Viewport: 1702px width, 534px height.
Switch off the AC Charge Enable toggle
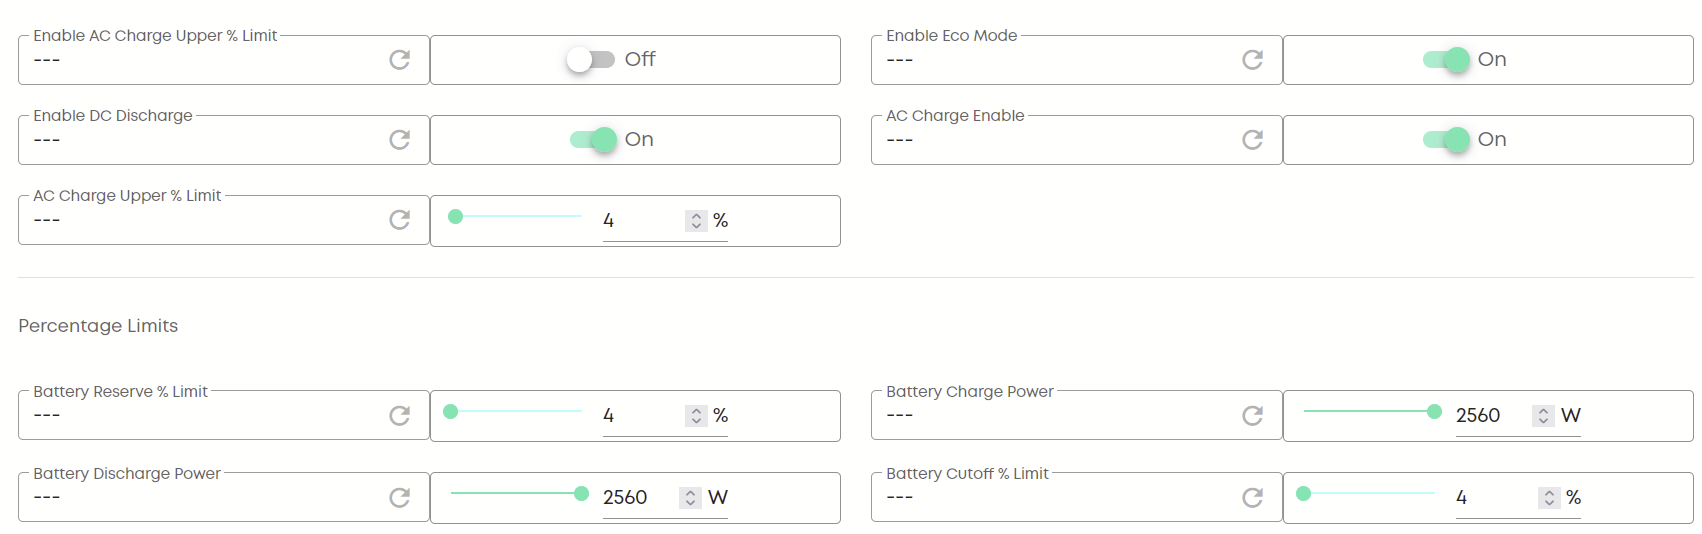pos(1446,140)
